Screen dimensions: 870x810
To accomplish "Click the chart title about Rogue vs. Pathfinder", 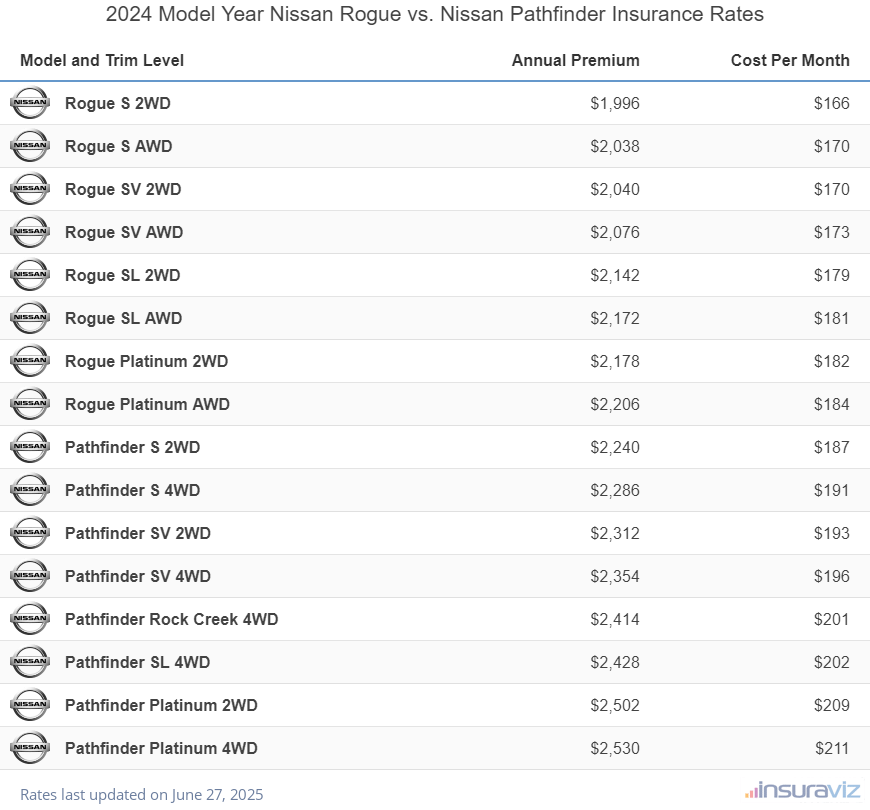I will (435, 14).
